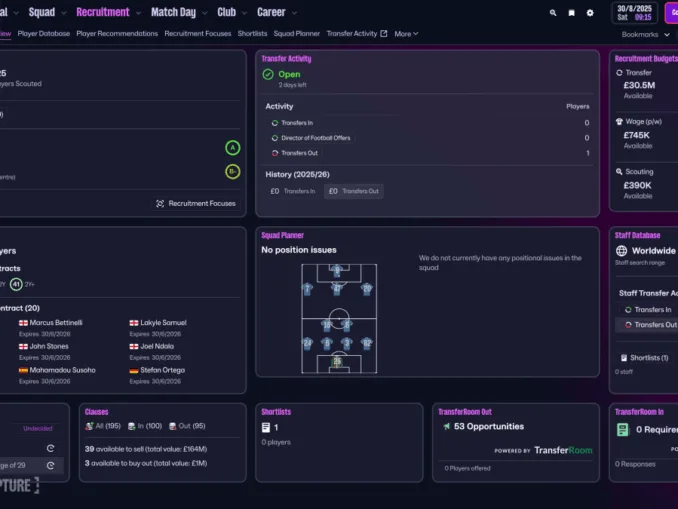Select the Transfers In history toggle
This screenshot has height=509, width=678.
coord(291,191)
